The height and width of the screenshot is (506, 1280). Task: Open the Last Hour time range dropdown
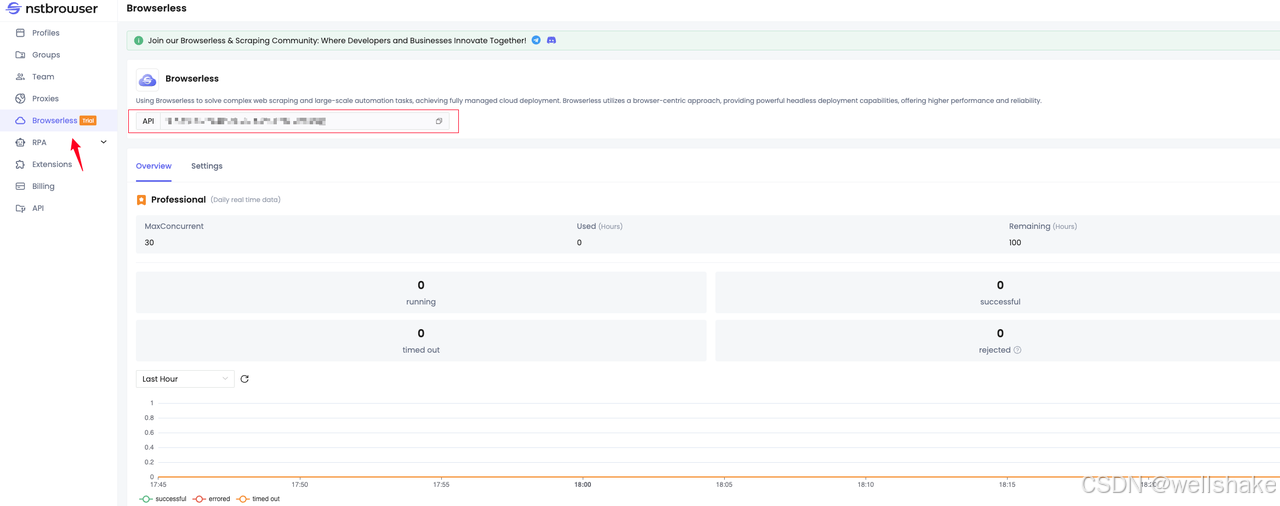pyautogui.click(x=185, y=379)
